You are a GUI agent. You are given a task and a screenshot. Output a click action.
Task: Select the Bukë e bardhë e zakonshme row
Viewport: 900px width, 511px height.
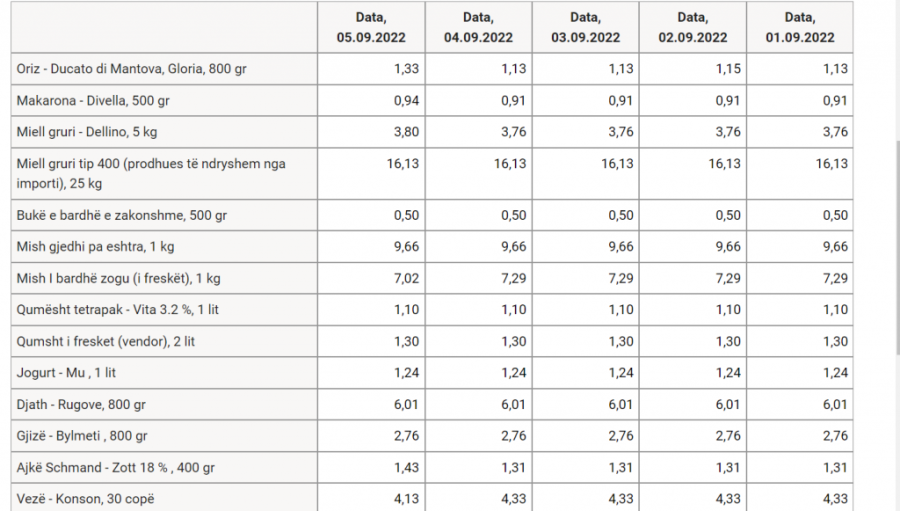(x=432, y=215)
